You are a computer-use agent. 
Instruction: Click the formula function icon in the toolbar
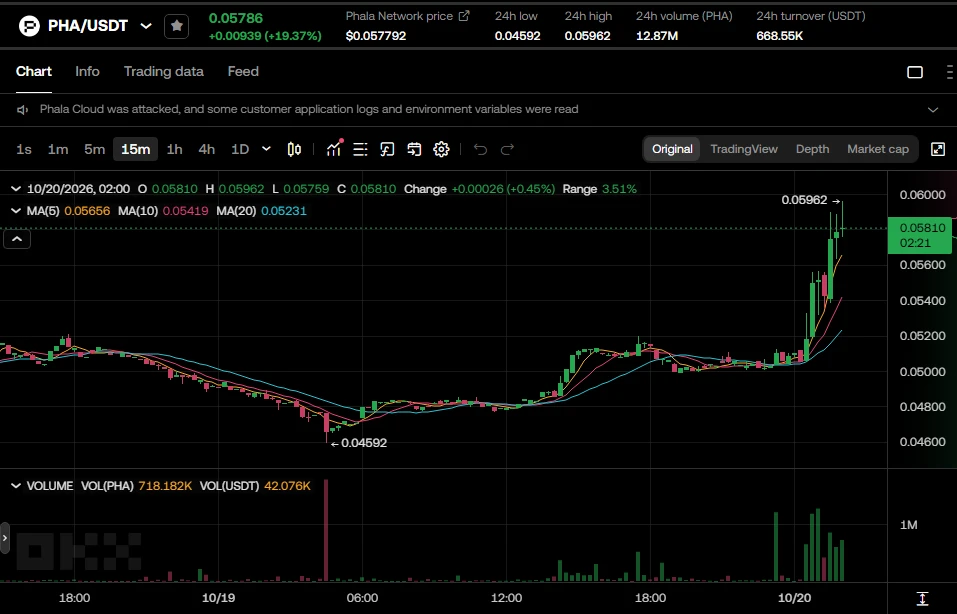pos(387,150)
